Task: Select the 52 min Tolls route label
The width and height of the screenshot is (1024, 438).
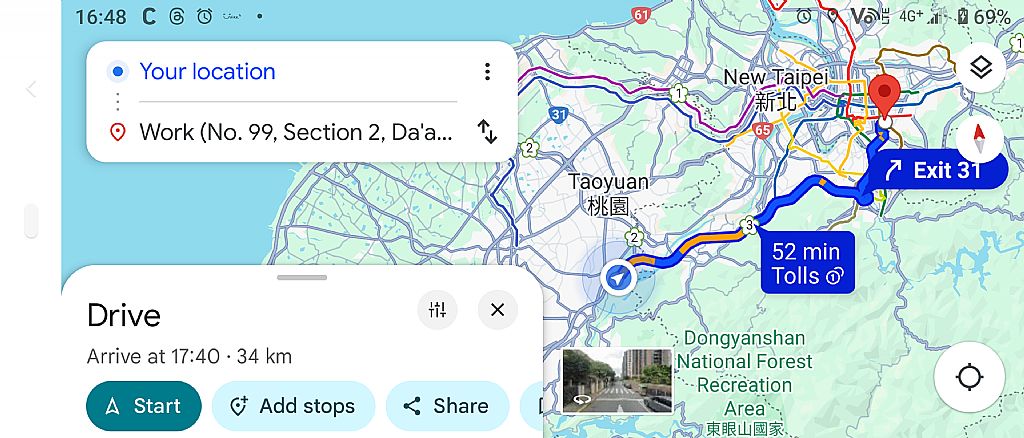Action: [x=807, y=262]
